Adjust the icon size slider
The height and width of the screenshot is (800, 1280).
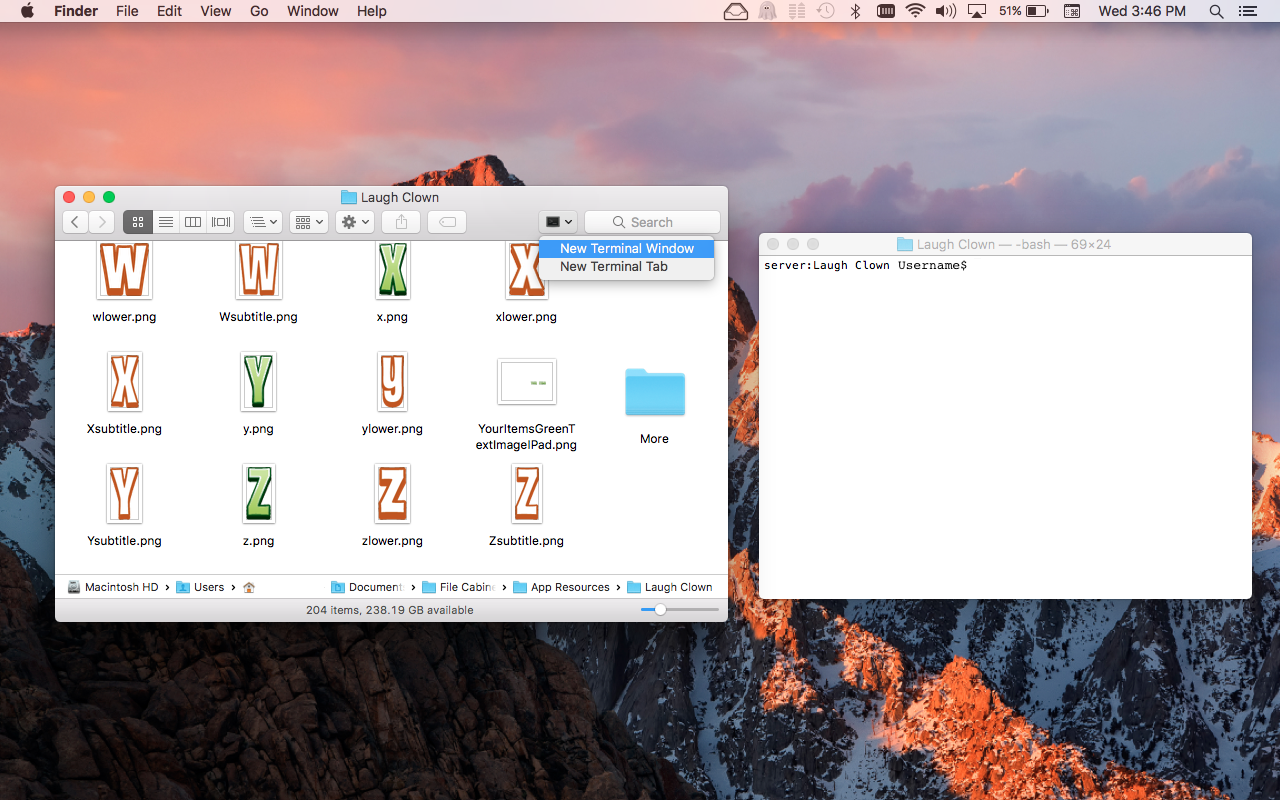(x=660, y=609)
